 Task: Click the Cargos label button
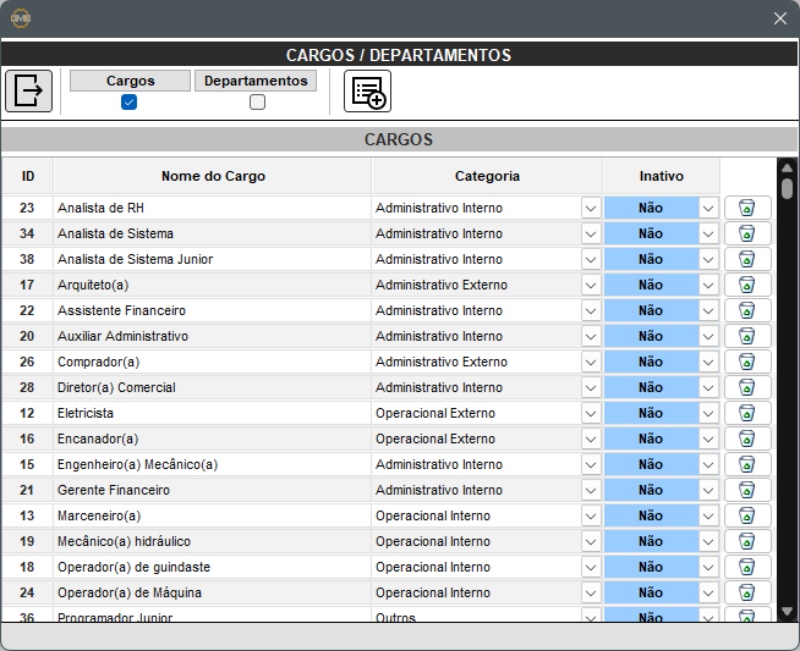(130, 81)
